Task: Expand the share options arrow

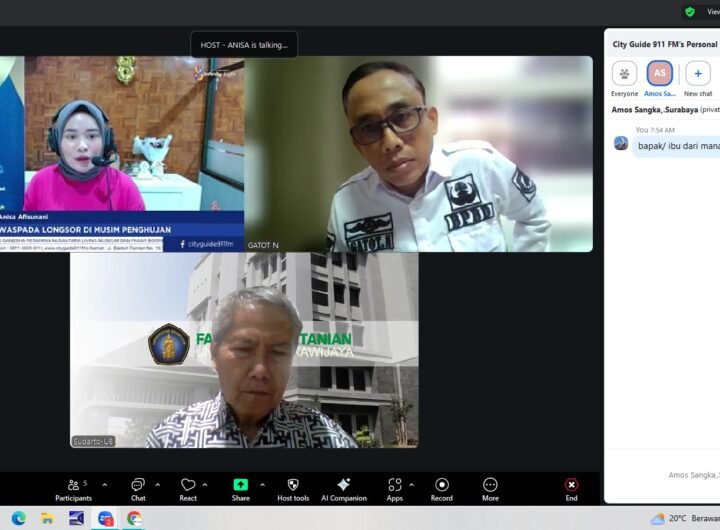Action: tap(262, 485)
